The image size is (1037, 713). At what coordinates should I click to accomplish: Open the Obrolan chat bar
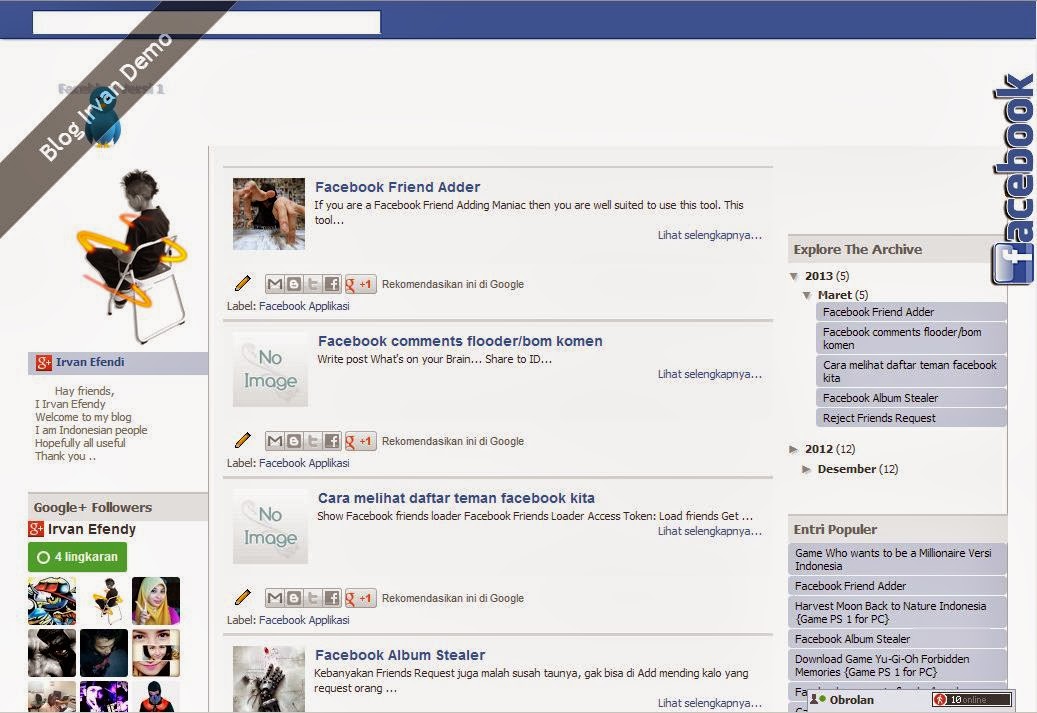coord(911,700)
